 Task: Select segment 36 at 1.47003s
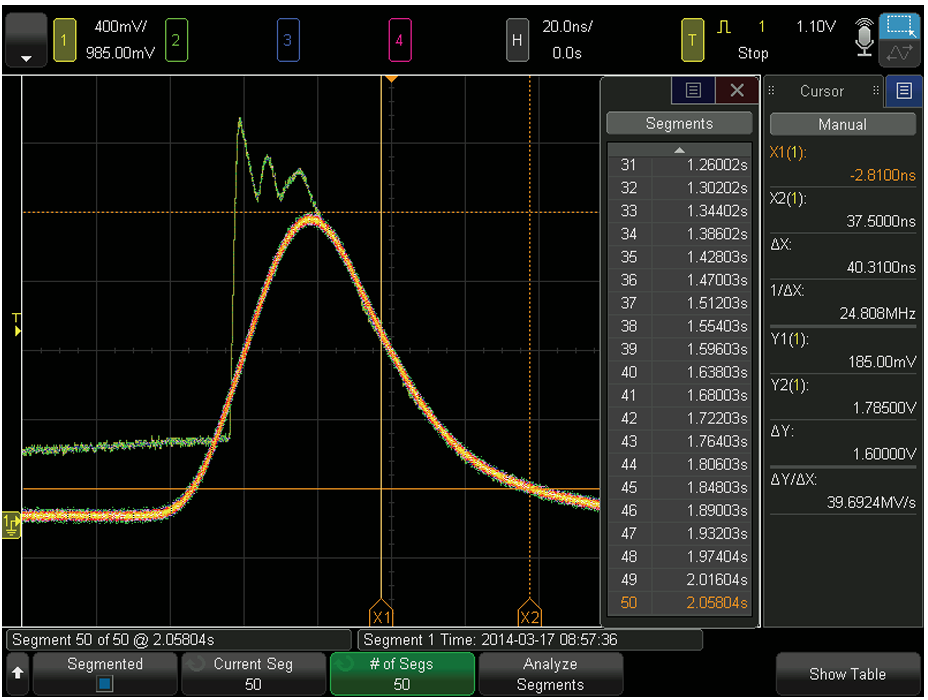tap(679, 280)
